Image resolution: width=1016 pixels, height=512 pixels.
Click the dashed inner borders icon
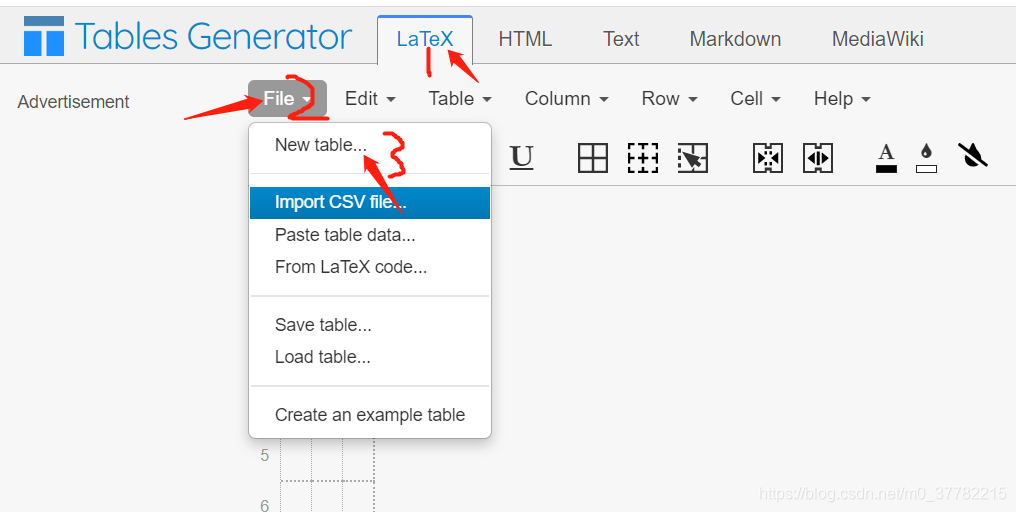pyautogui.click(x=643, y=157)
